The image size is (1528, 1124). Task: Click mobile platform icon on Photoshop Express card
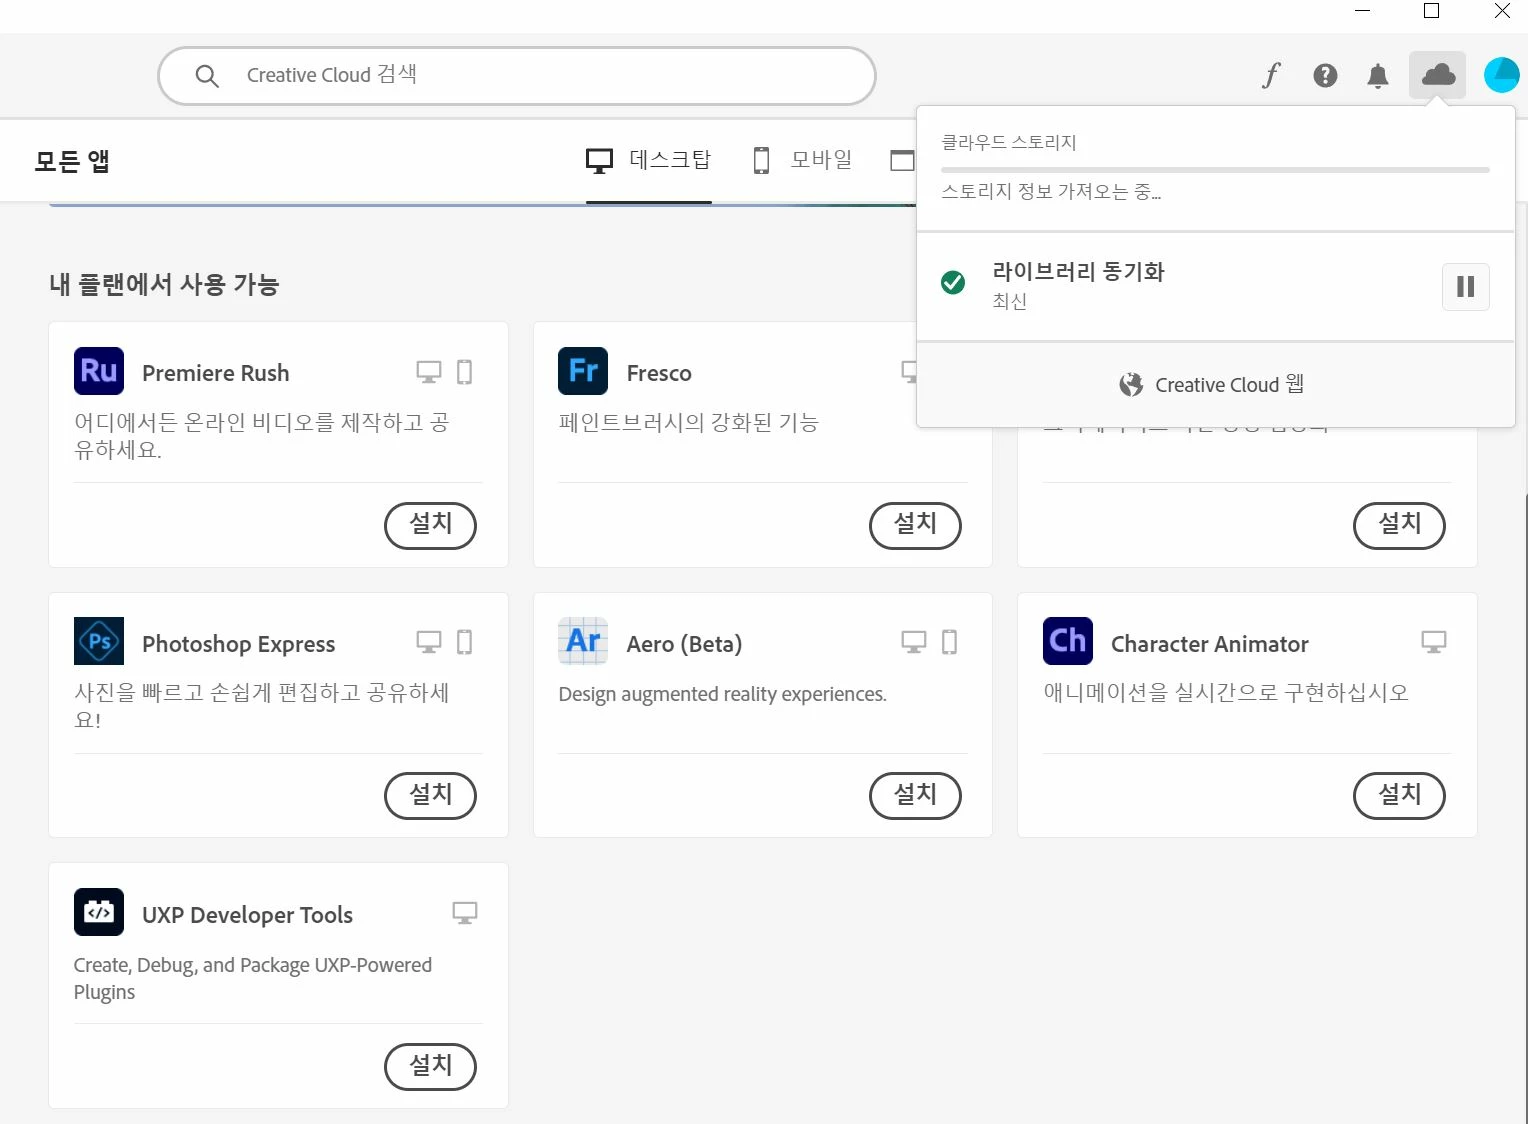coord(465,642)
